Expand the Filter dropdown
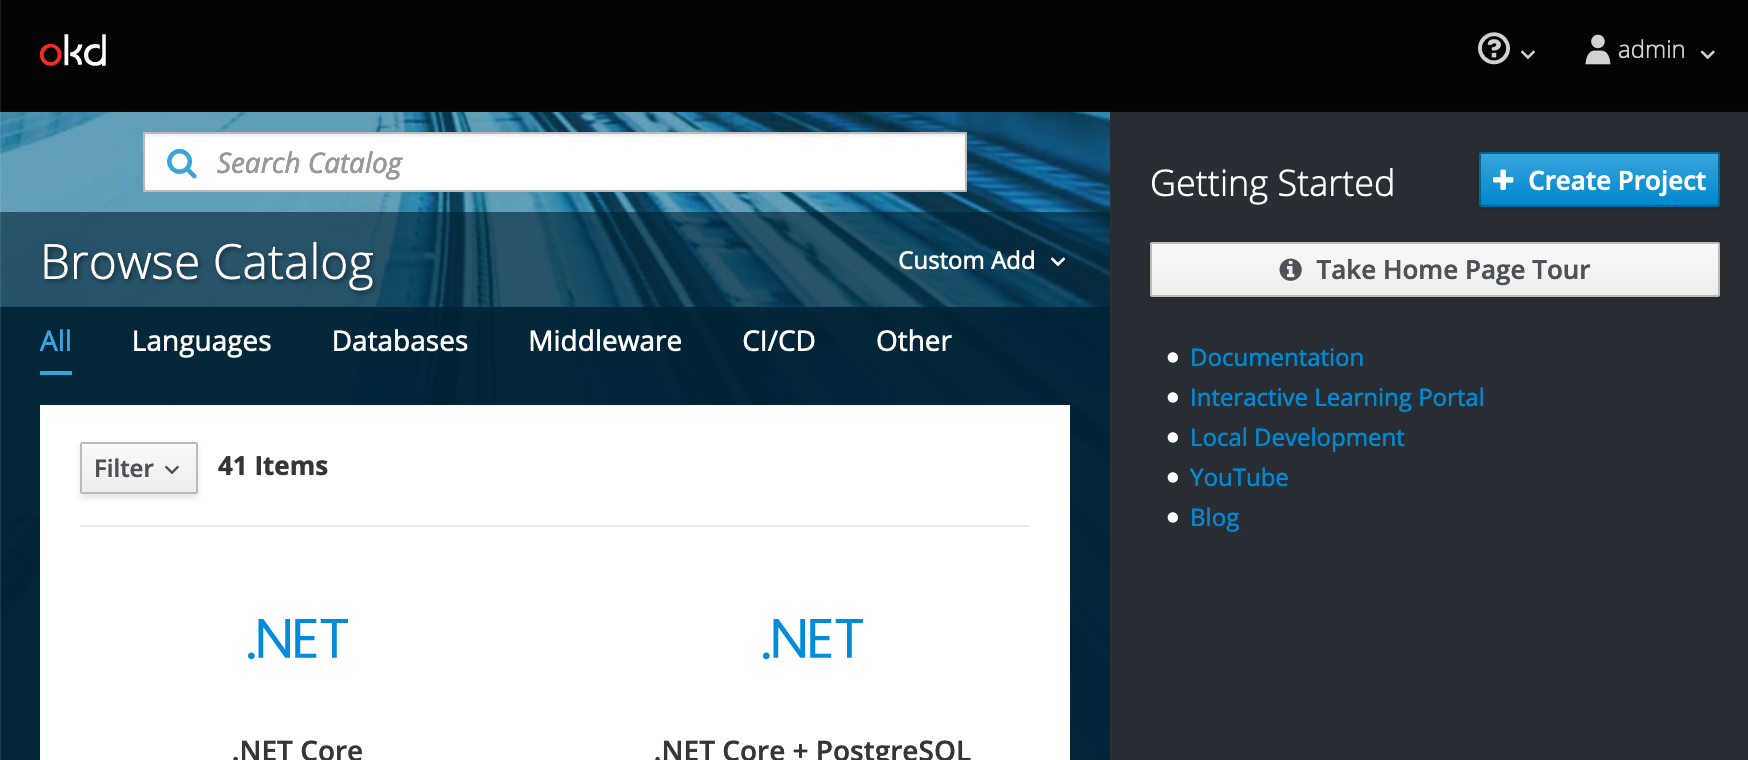Image resolution: width=1748 pixels, height=760 pixels. tap(138, 468)
